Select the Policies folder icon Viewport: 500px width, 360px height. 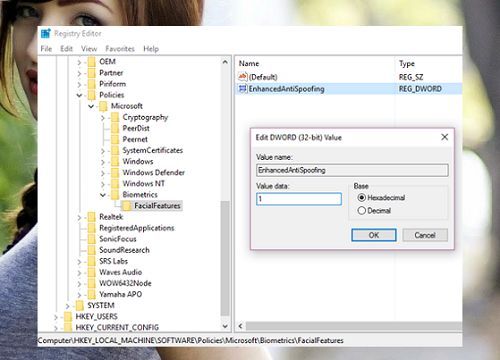(91, 95)
